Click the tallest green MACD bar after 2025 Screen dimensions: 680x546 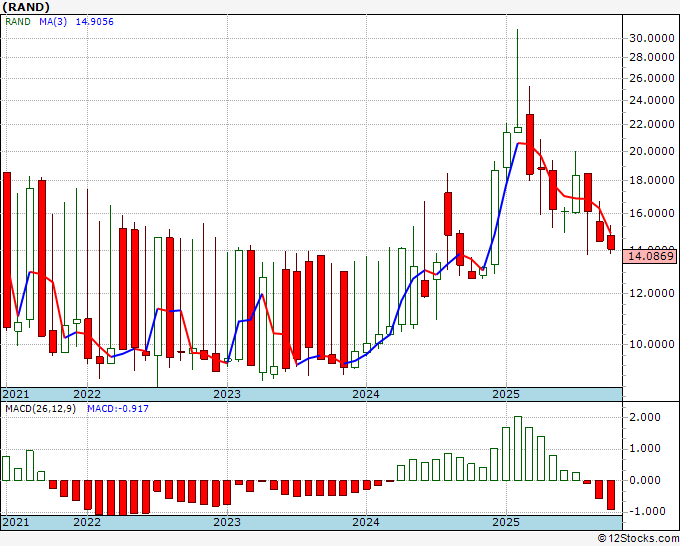(518, 448)
